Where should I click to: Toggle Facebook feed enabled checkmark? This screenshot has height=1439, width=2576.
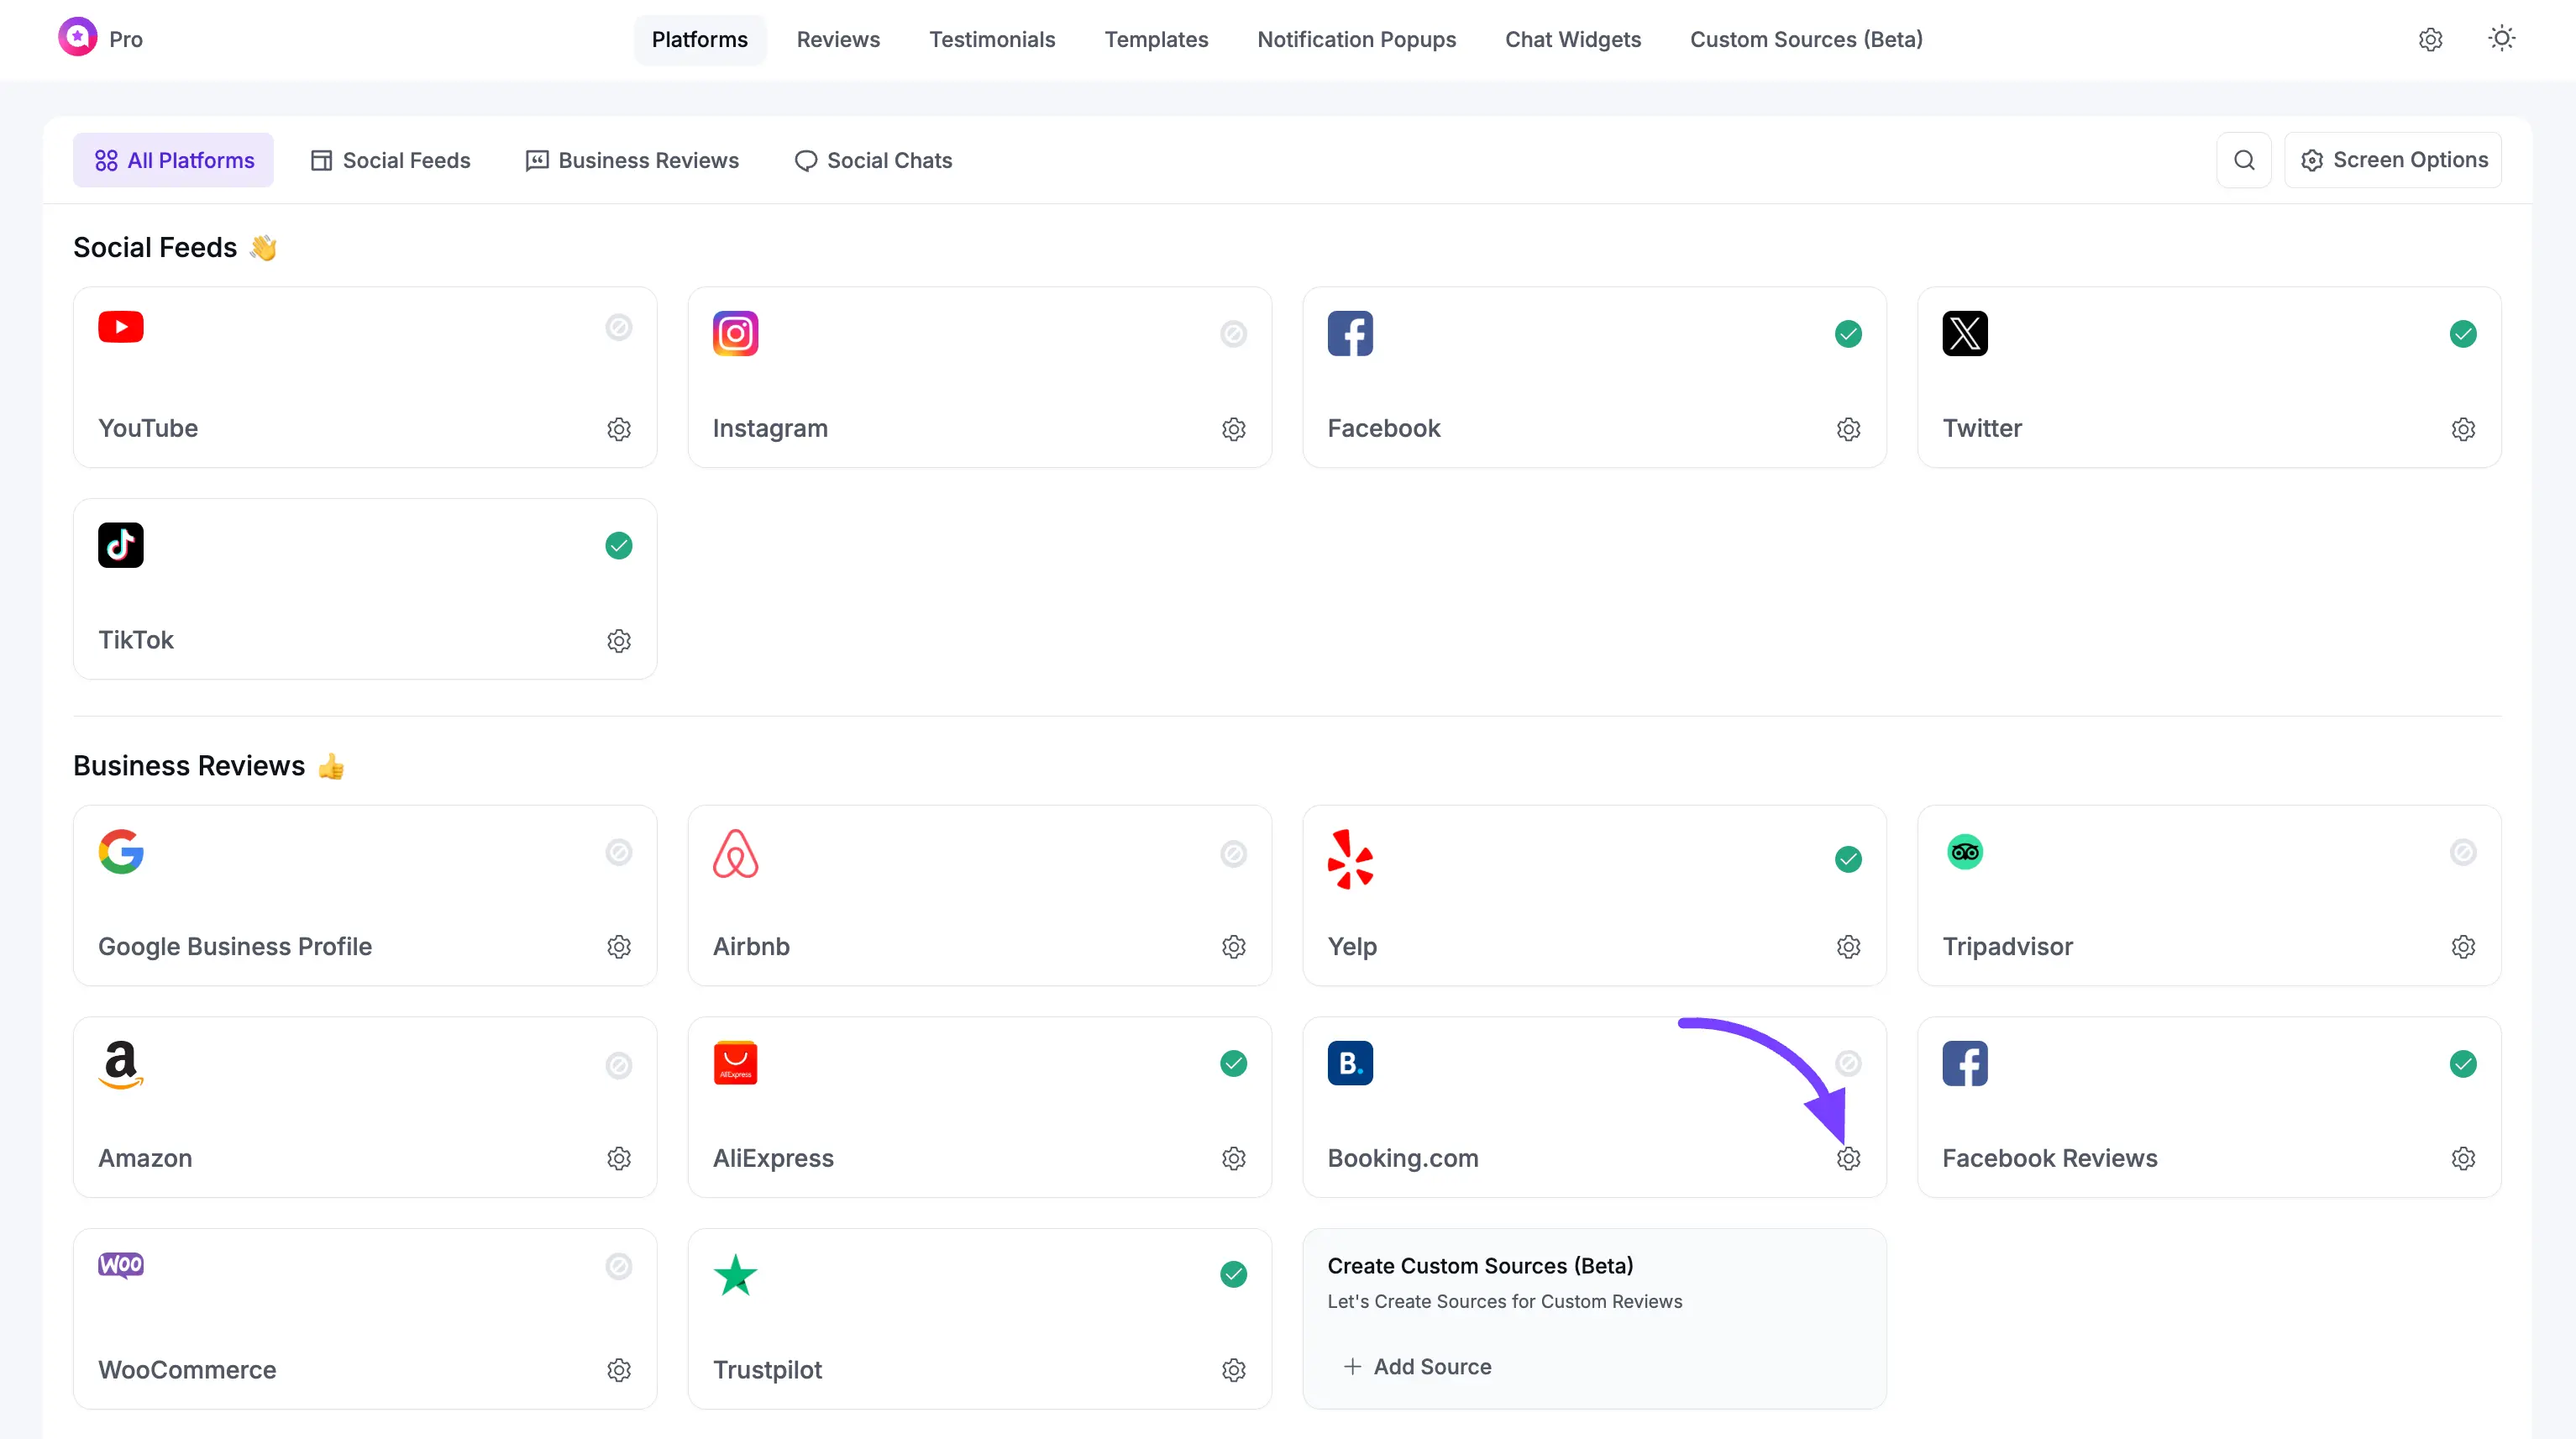(1848, 334)
